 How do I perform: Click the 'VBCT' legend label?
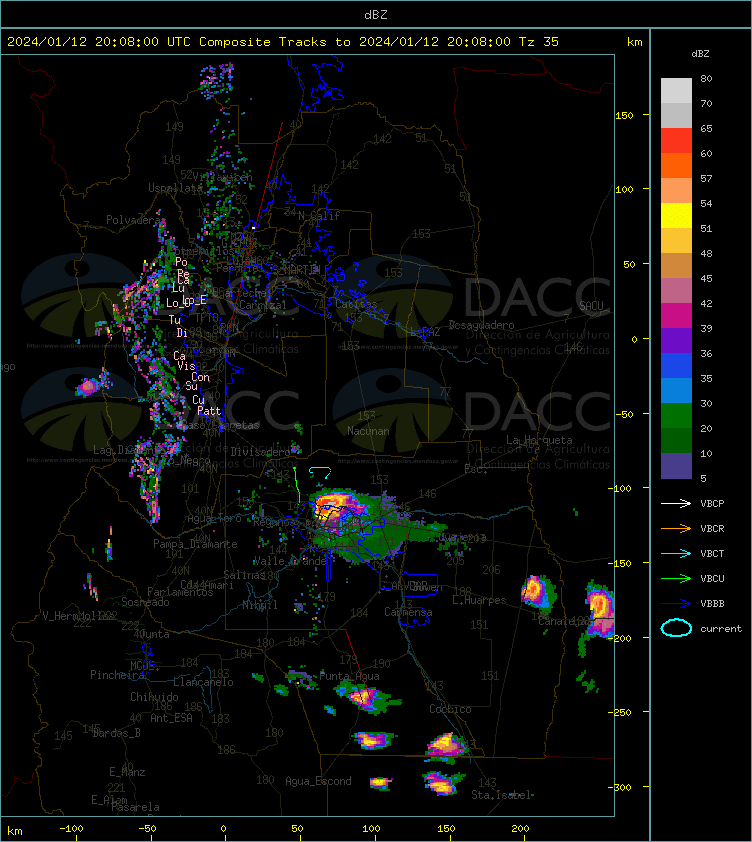coord(712,553)
